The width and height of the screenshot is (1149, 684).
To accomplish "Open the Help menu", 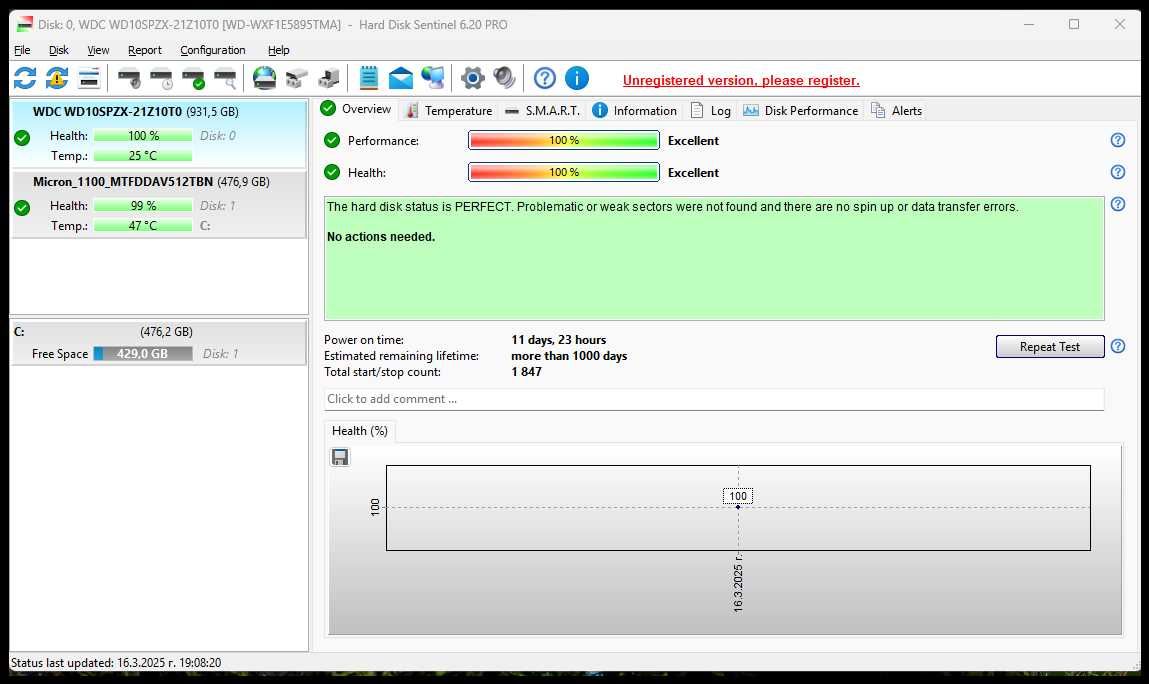I will click(x=278, y=50).
